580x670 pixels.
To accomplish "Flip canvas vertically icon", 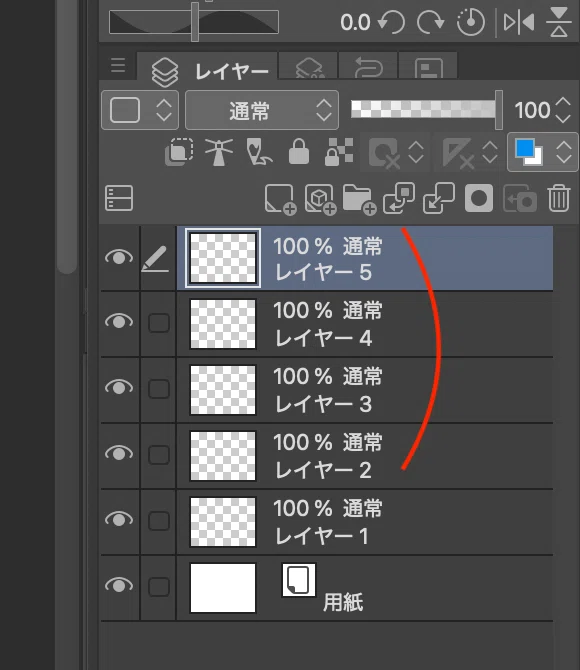I will click(x=559, y=21).
